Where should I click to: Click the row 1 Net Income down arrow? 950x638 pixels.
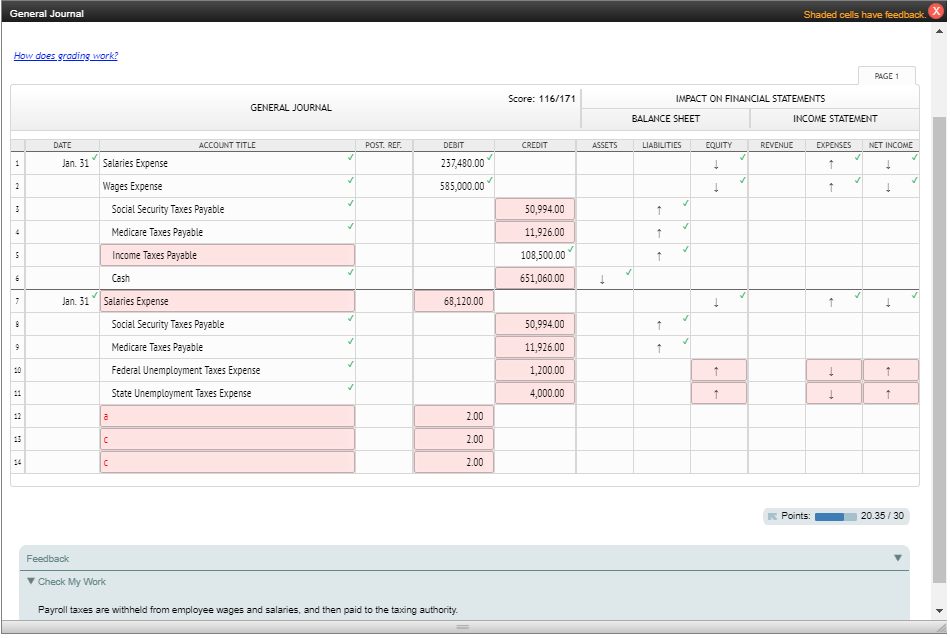pos(888,164)
